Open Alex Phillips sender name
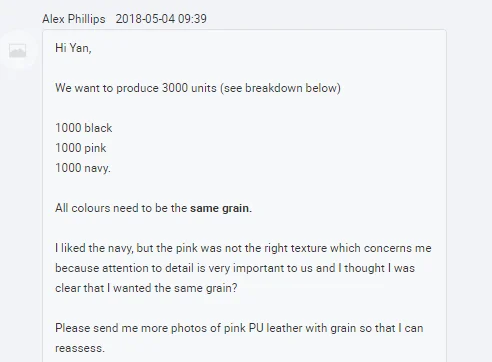 (x=74, y=19)
